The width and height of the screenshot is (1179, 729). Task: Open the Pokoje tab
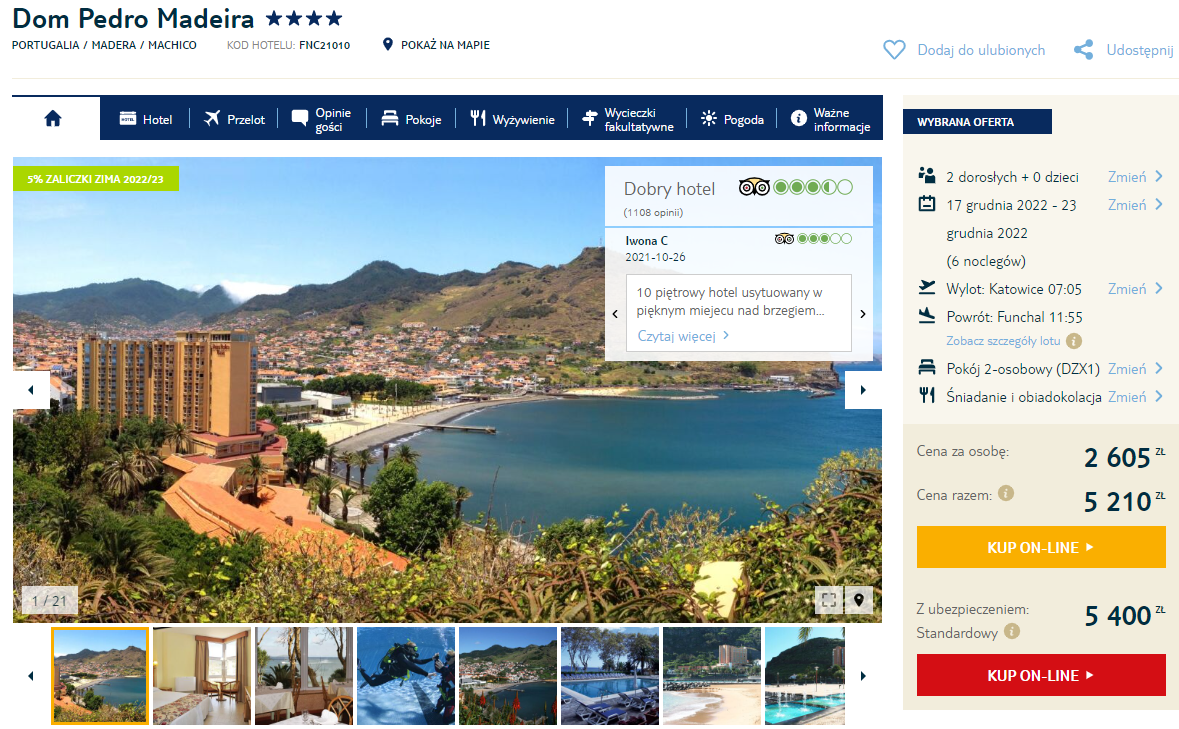[x=411, y=119]
